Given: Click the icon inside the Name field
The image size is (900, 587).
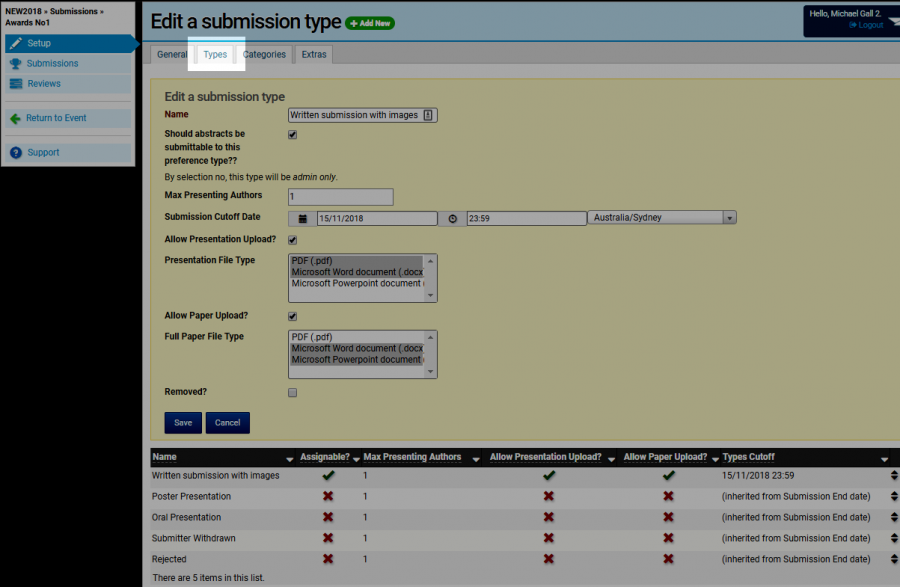Looking at the screenshot, I should 428,115.
